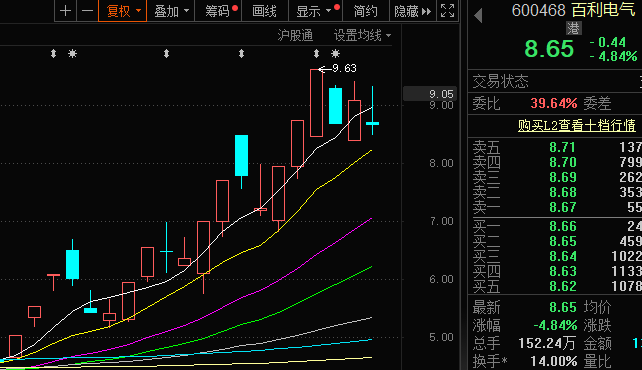The height and width of the screenshot is (370, 642).
Task: Toggle 简约 simple display mode
Action: (365, 11)
